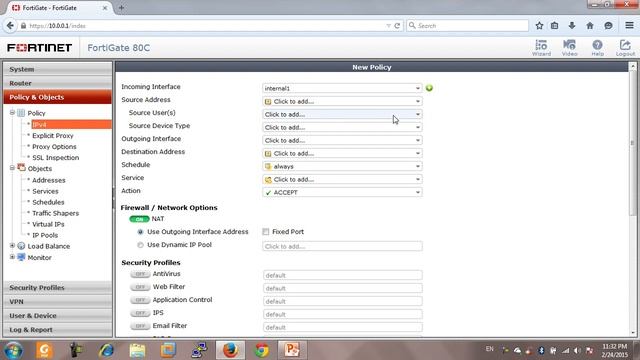The height and width of the screenshot is (360, 640).
Task: Click the Firefox Search field
Action: 467,26
